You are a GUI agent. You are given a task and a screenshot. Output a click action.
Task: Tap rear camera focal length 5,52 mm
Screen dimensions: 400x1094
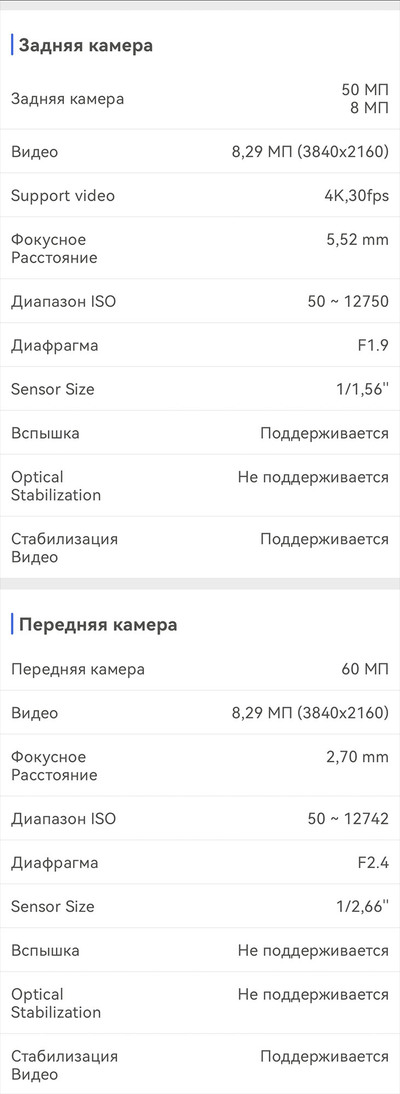point(357,240)
